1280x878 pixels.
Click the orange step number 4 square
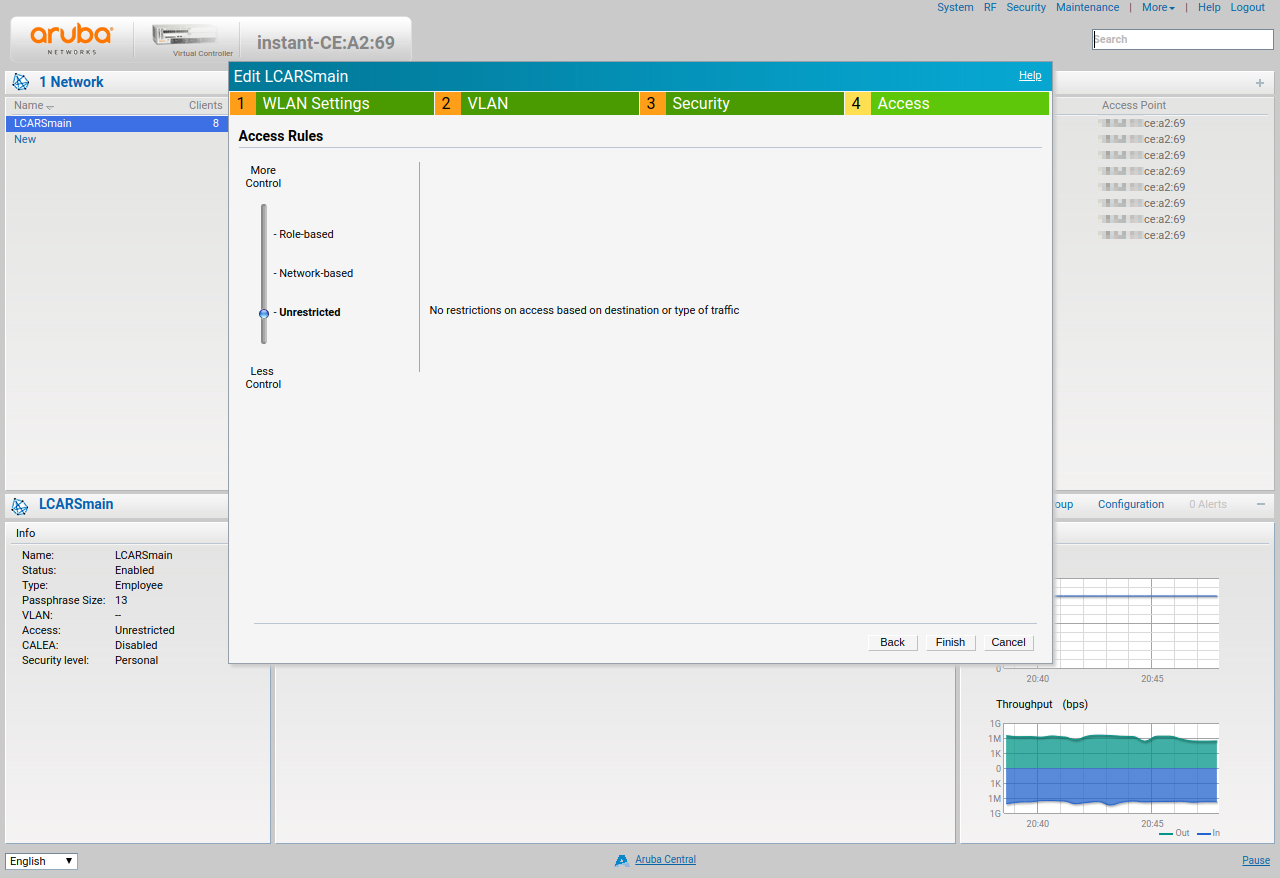(856, 103)
